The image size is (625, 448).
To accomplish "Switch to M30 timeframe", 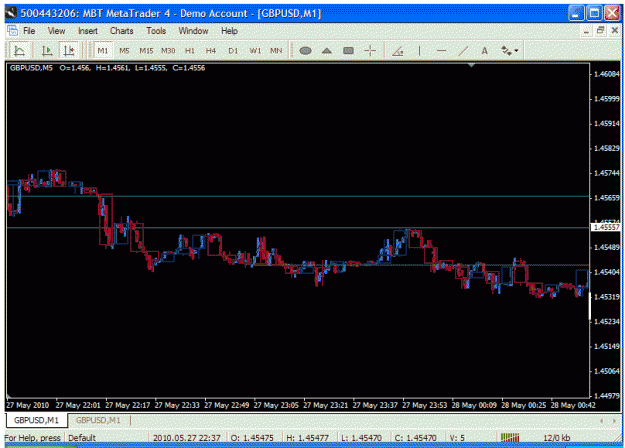I will coord(168,51).
